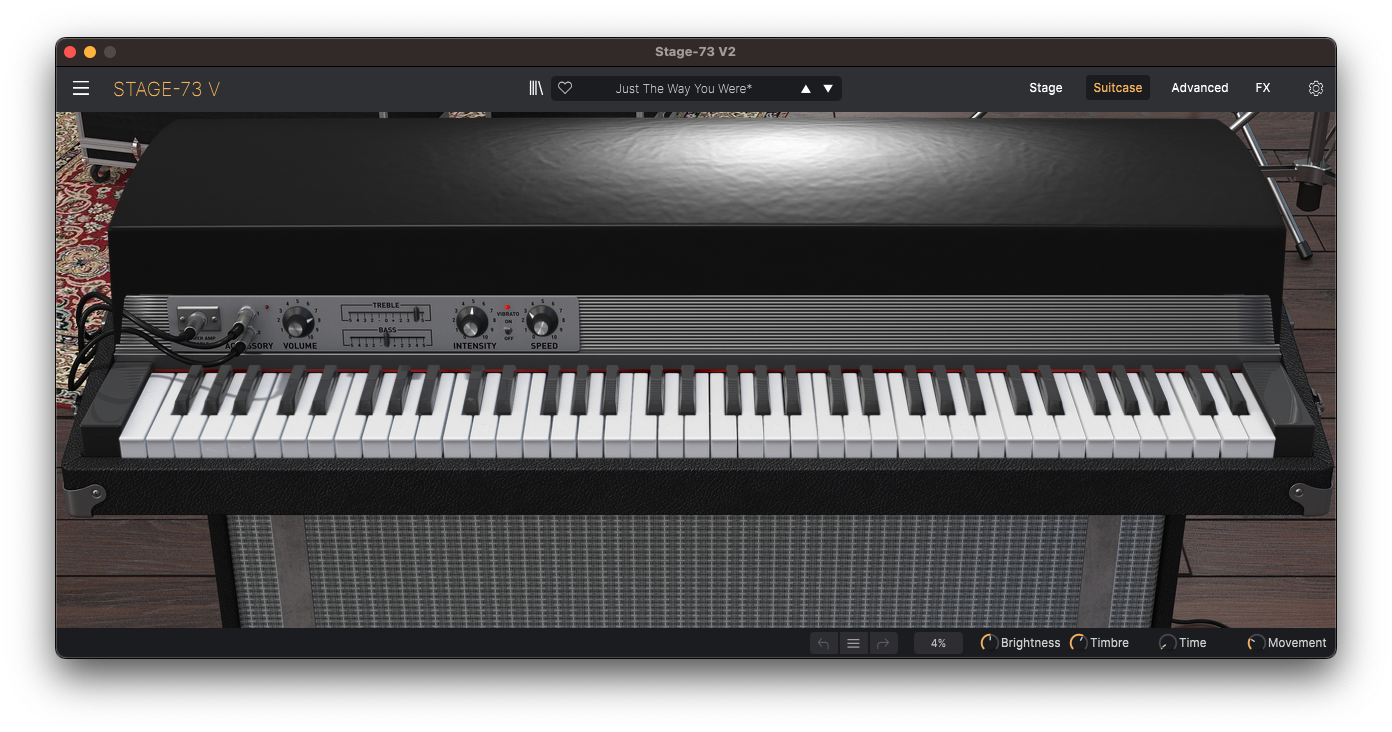Select the Suitcase view tab
Screen dimensions: 1392x732
pos(1118,88)
